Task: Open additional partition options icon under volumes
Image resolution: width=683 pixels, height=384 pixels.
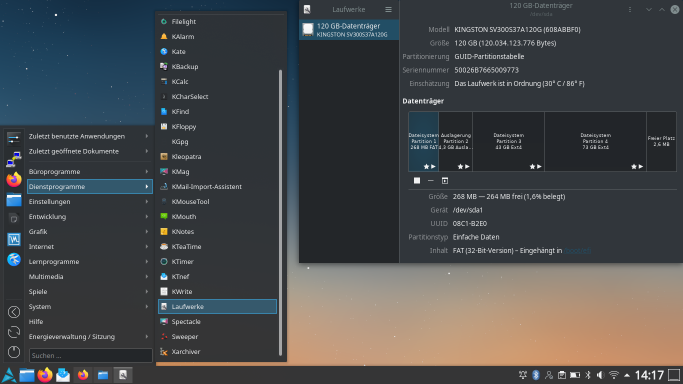Action: (445, 181)
